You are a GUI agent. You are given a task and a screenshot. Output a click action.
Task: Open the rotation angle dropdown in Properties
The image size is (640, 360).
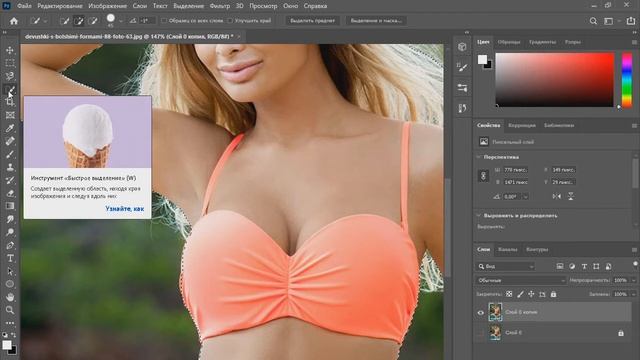coord(525,197)
